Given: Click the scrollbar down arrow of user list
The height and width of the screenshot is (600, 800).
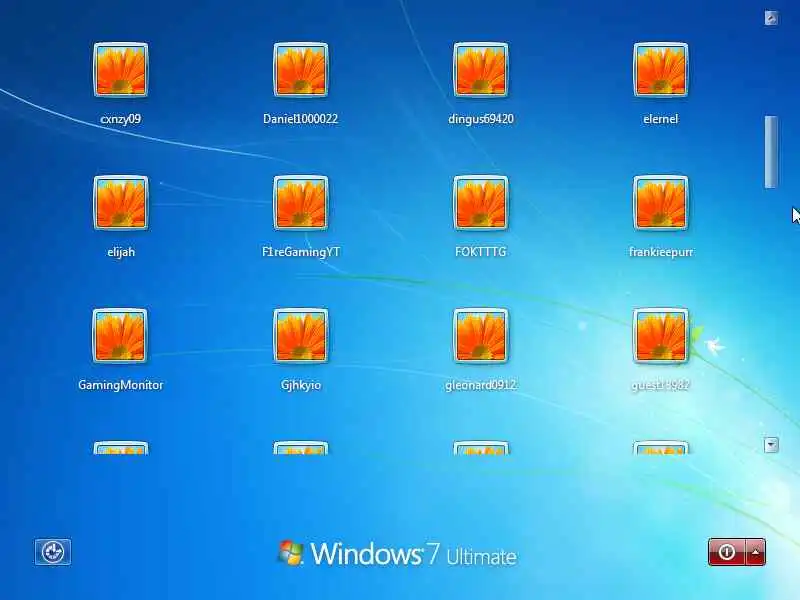Looking at the screenshot, I should tap(771, 445).
